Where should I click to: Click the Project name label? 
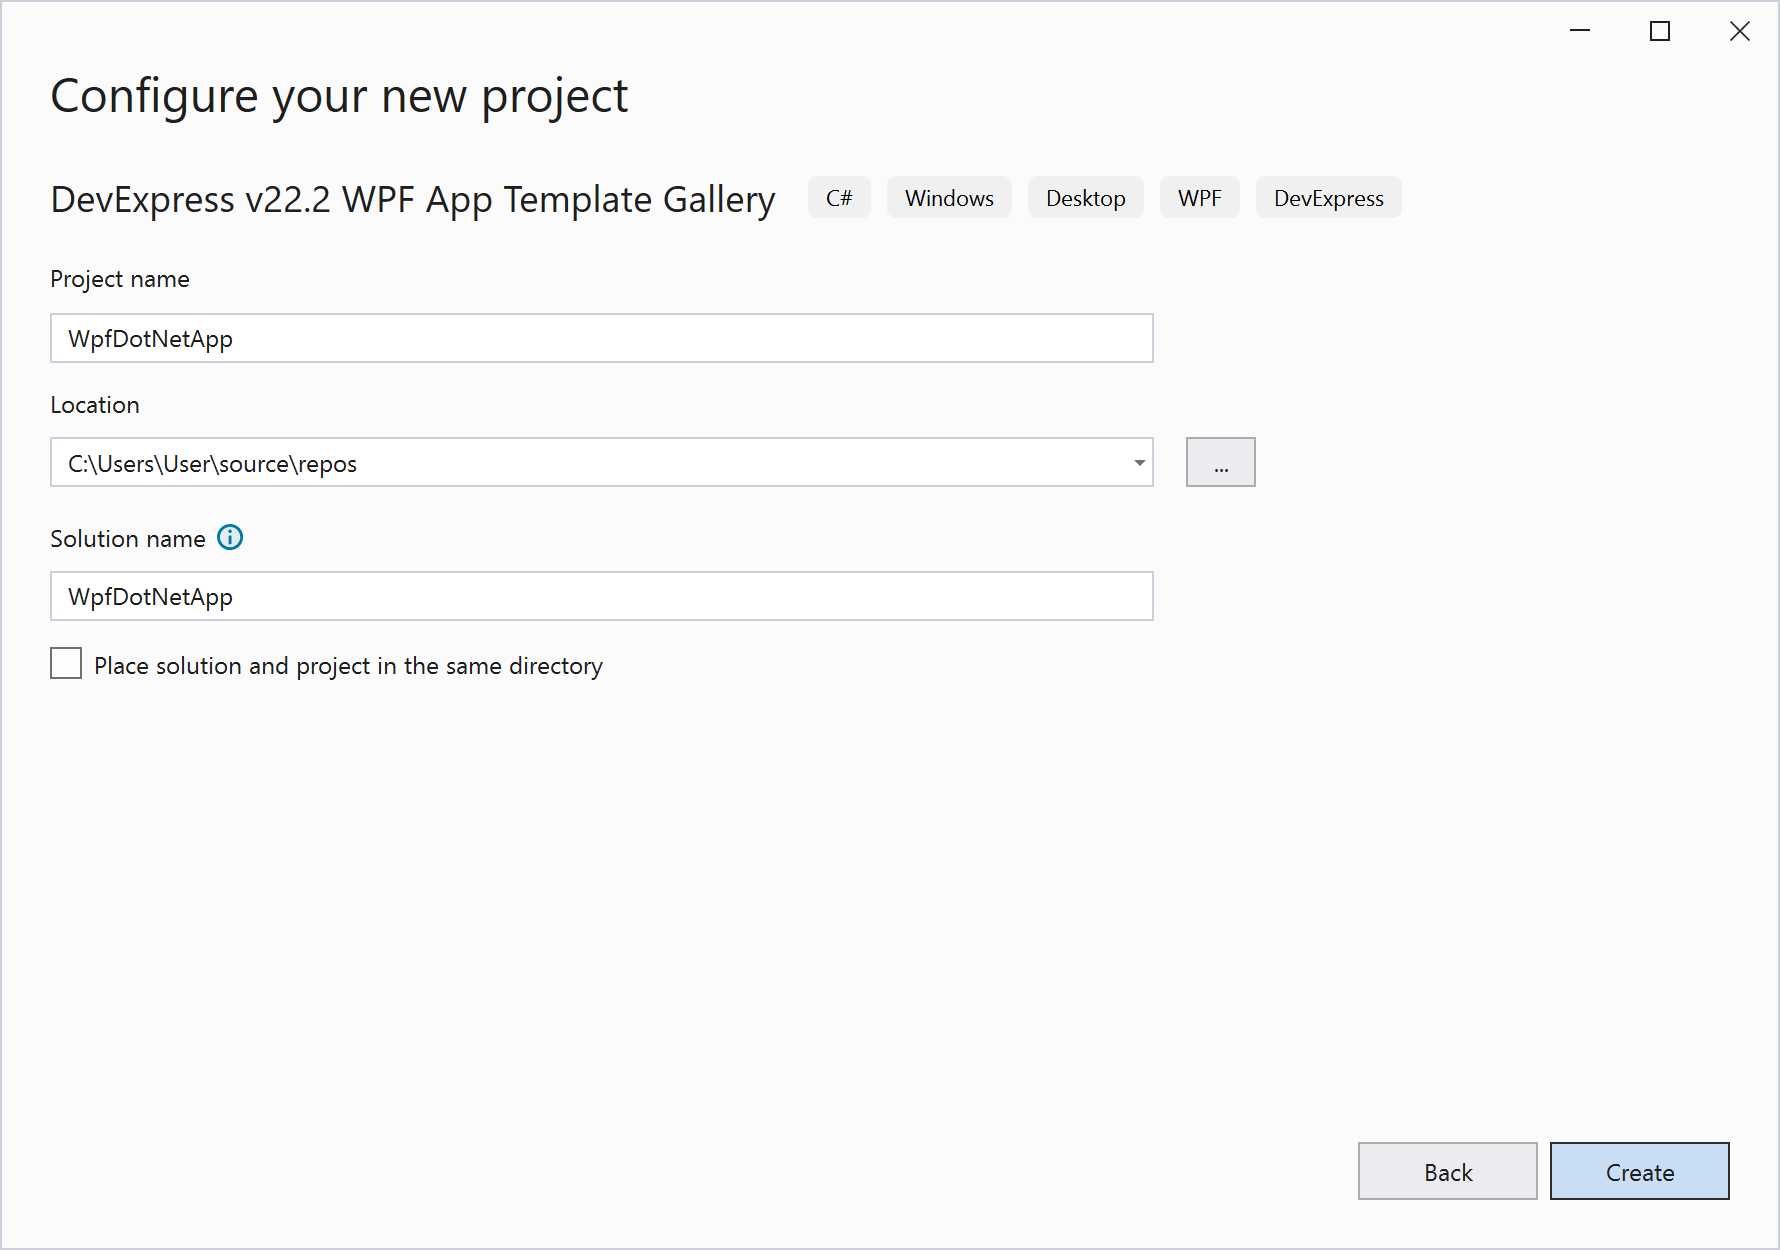[x=120, y=279]
